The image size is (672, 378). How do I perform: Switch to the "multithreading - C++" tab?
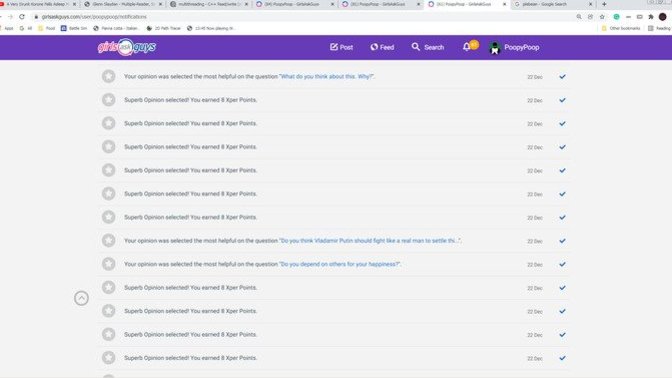pos(208,4)
